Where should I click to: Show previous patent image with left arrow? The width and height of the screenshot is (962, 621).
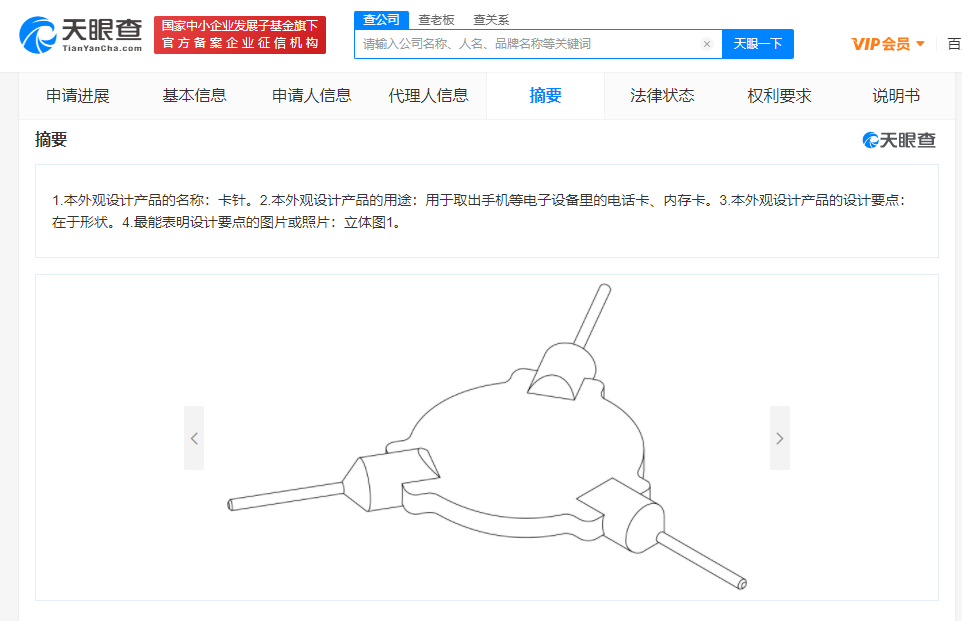tap(194, 438)
